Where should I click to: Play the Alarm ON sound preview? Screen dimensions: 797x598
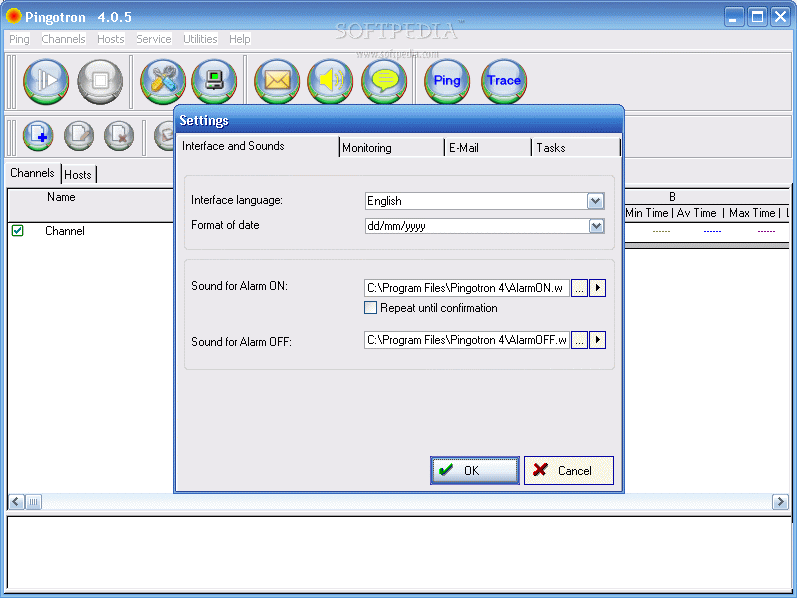[598, 288]
